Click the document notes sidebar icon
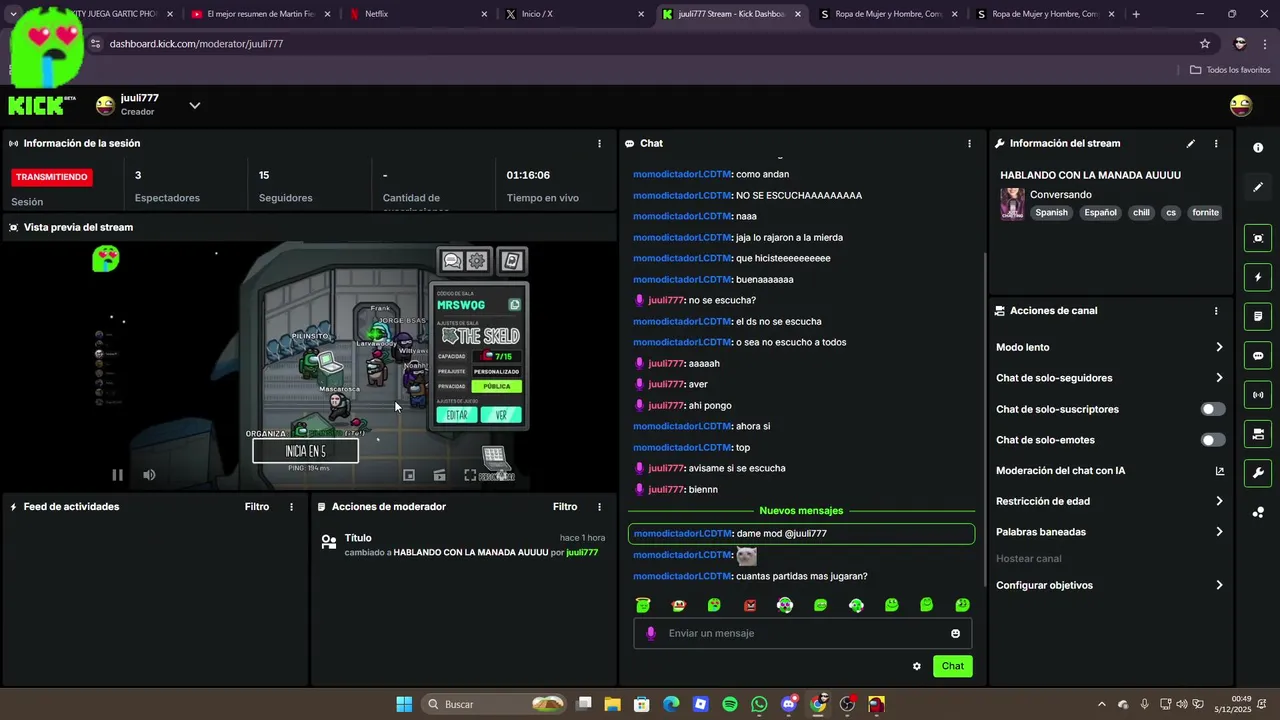1280x720 pixels. click(x=1258, y=316)
